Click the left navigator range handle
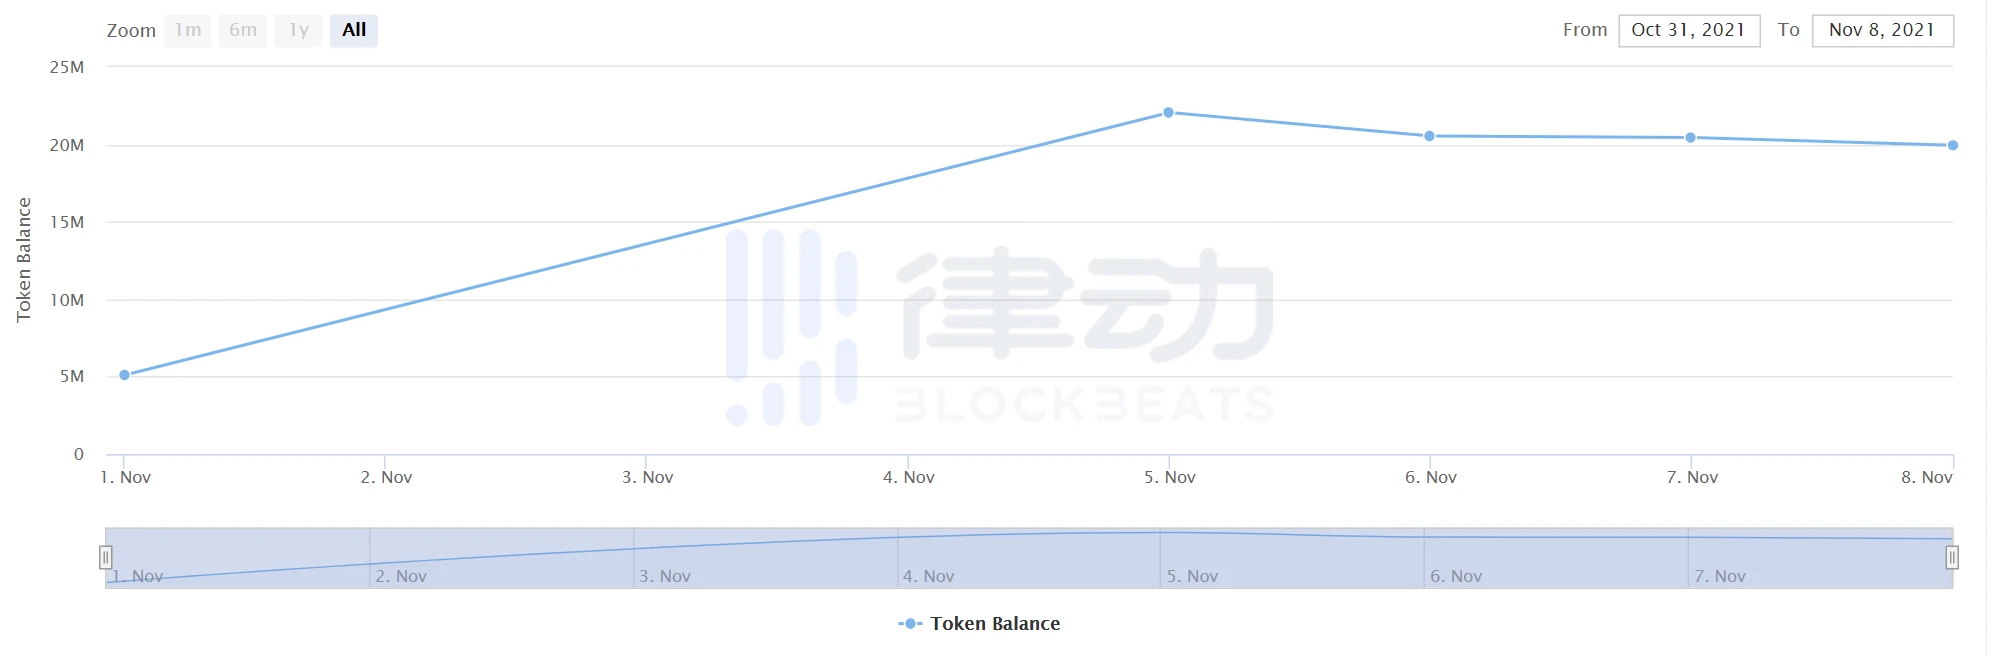 coord(105,557)
